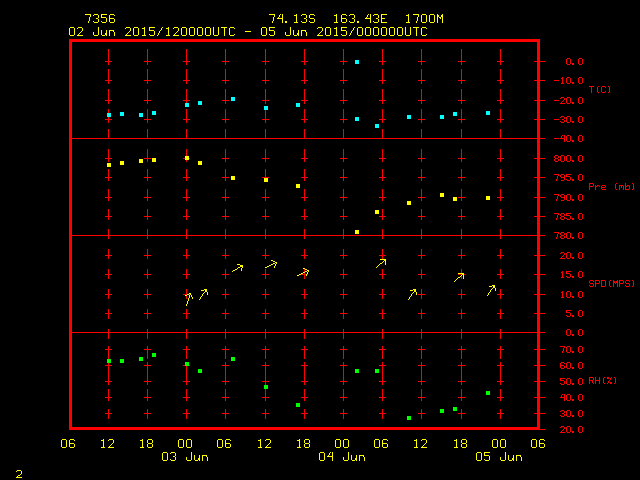
Task: Click the RH(%) humidity axis label
Action: coord(599,381)
